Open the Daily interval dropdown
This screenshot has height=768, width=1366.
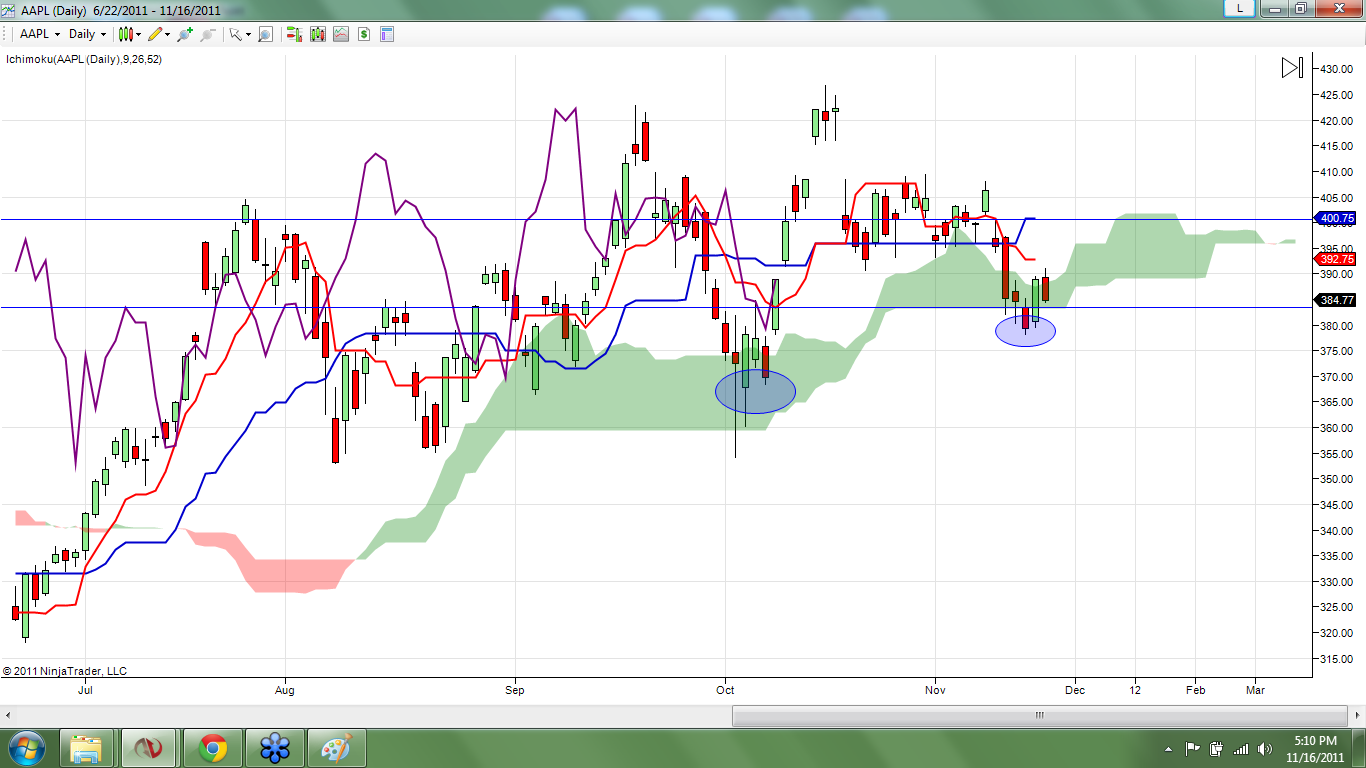[x=87, y=33]
